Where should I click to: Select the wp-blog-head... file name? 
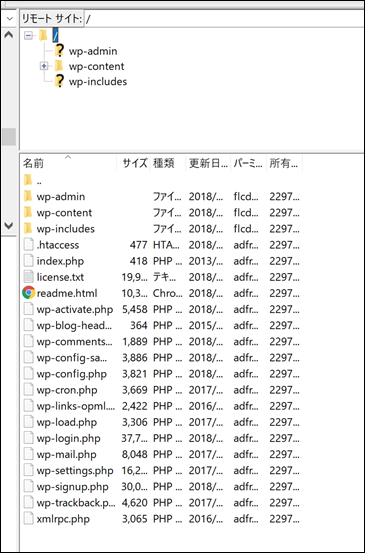[x=74, y=326]
